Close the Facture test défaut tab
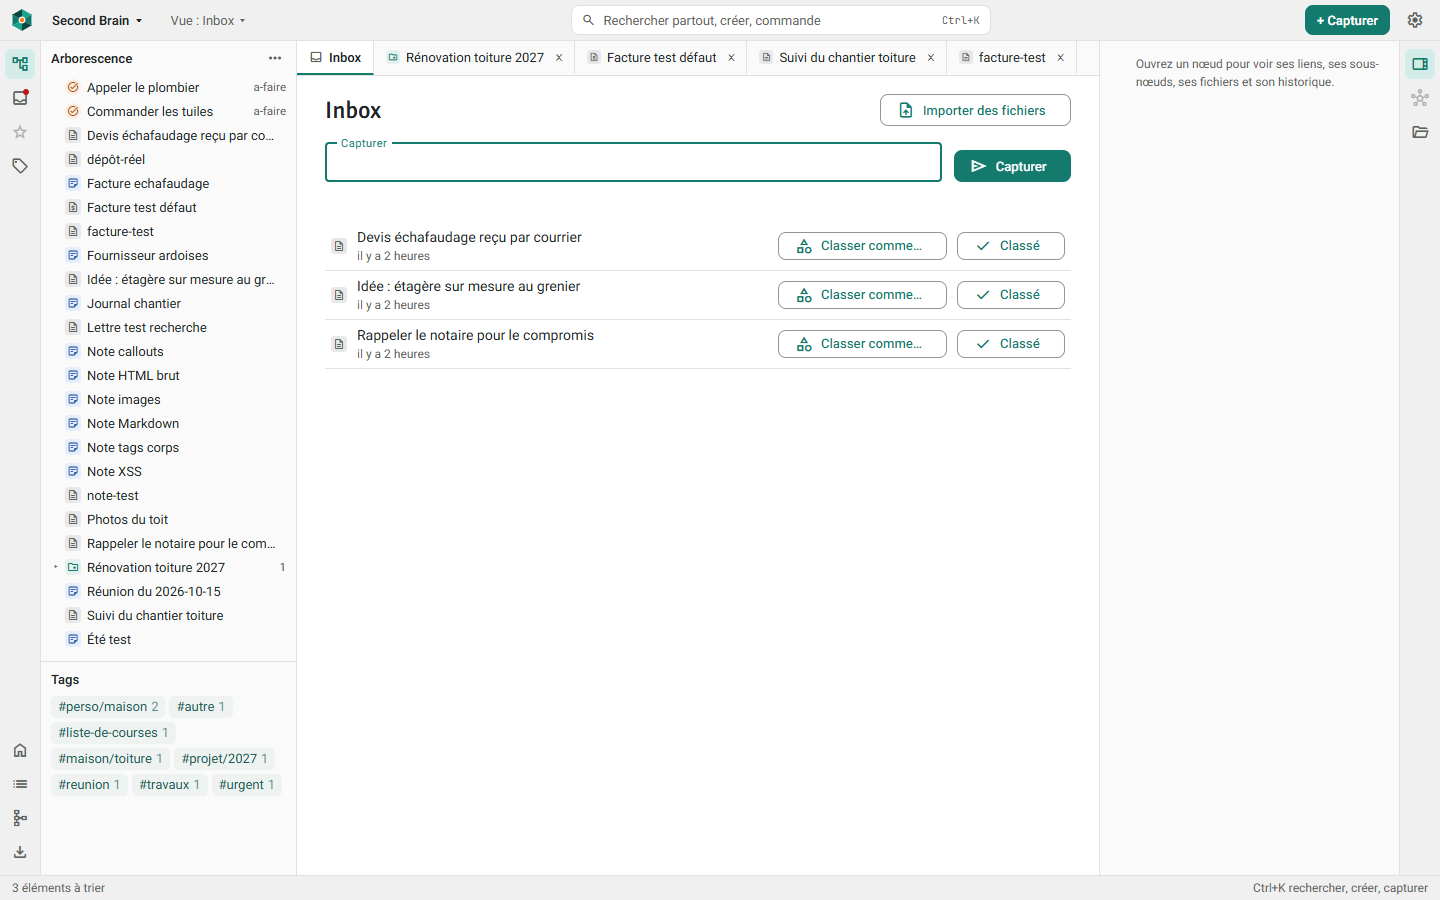Screen dimensions: 1440x900 [732, 58]
